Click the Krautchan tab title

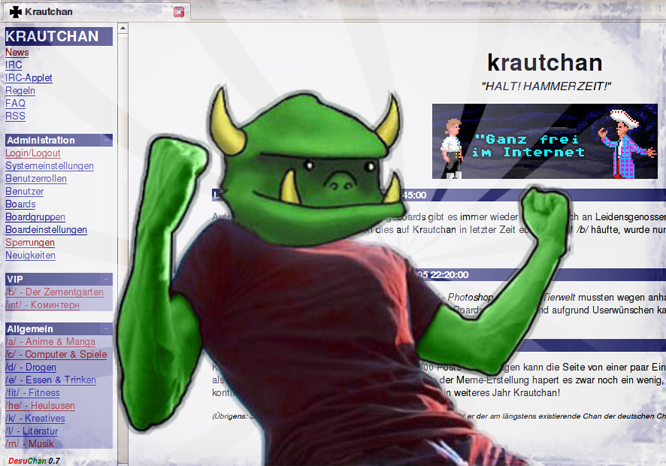click(x=48, y=12)
